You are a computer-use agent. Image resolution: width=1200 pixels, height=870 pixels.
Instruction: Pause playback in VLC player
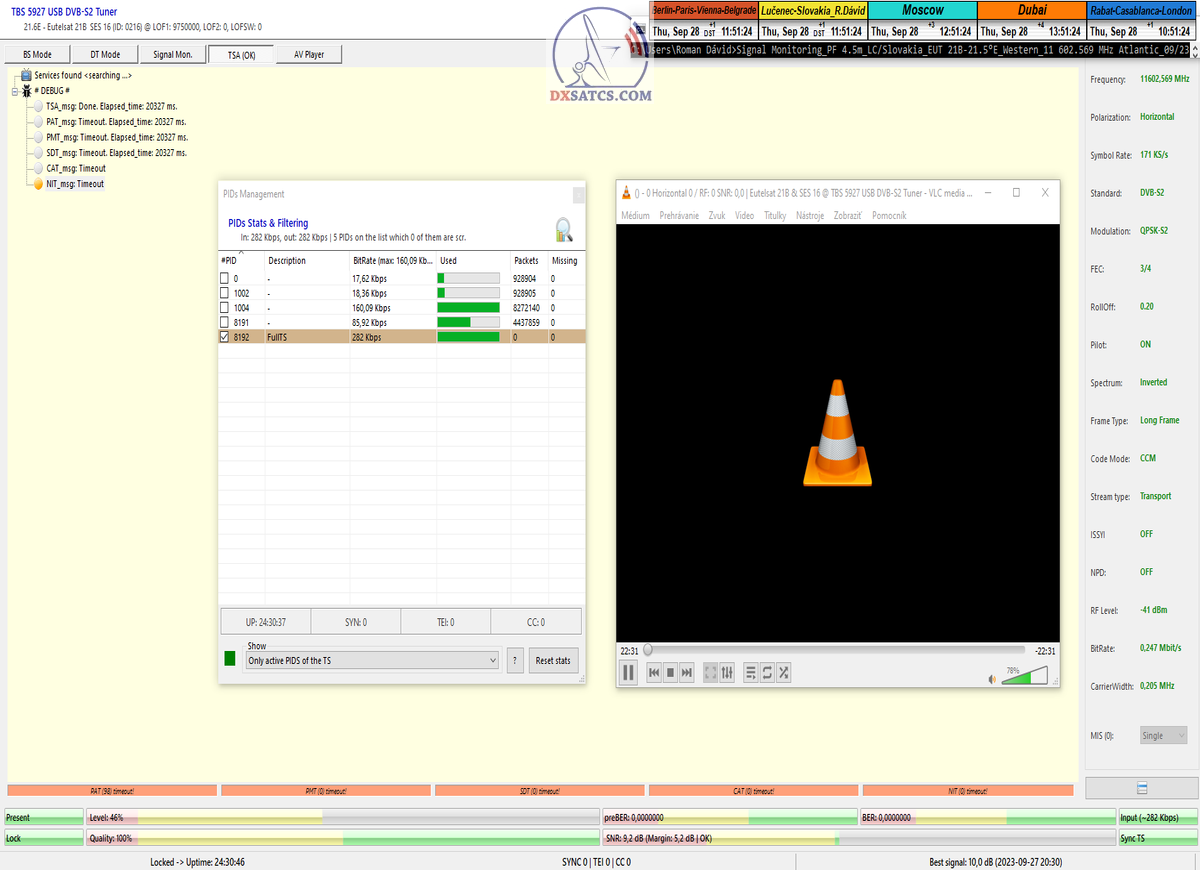629,673
